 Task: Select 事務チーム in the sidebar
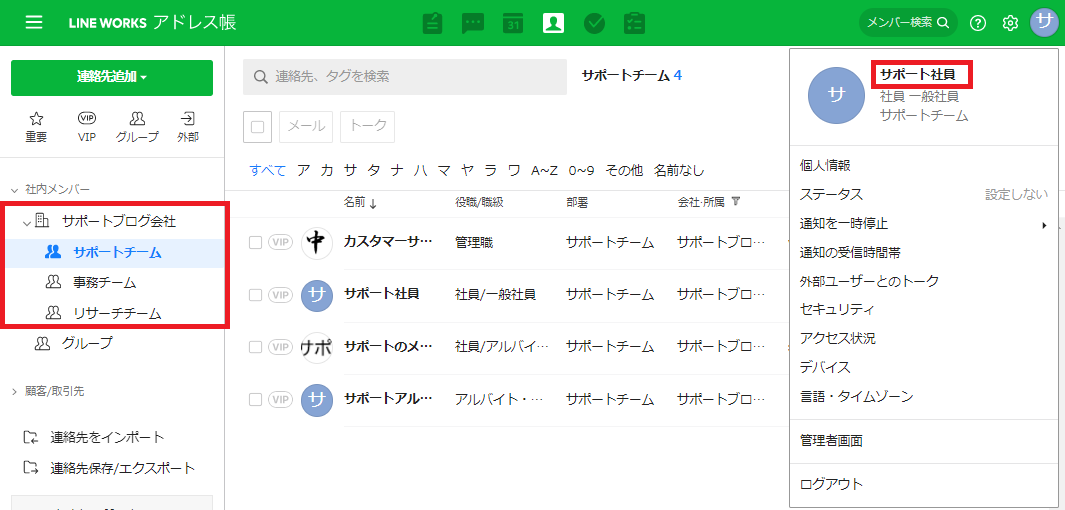coord(104,283)
